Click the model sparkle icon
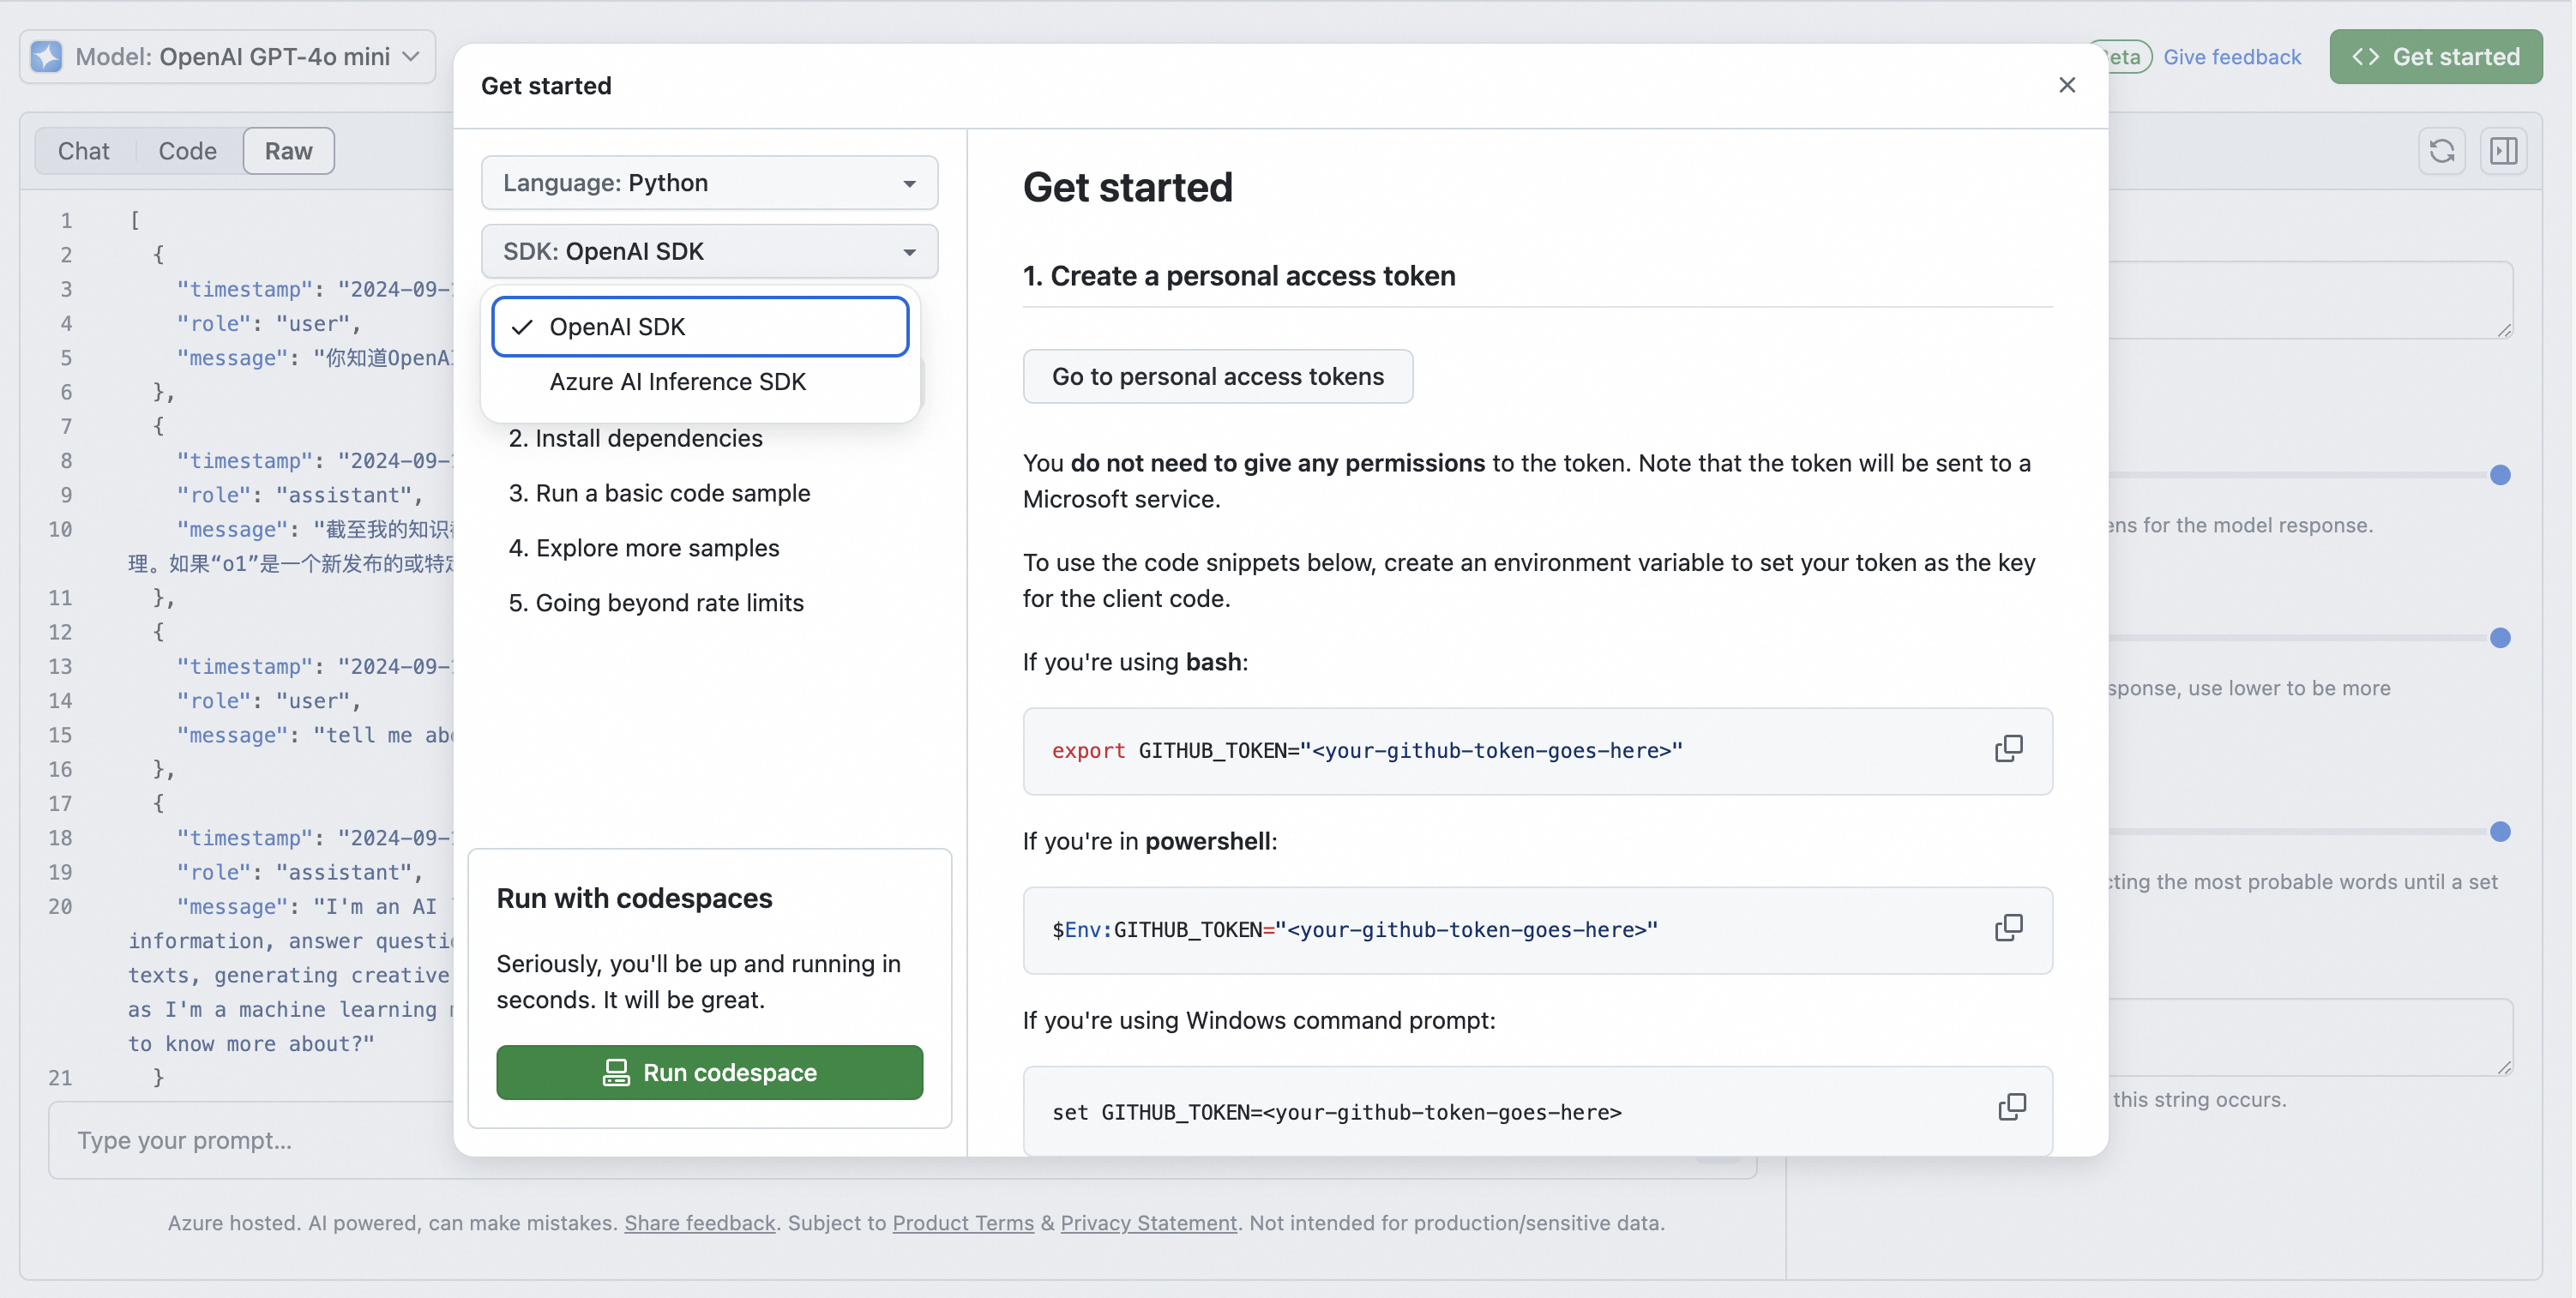The width and height of the screenshot is (2576, 1298). pyautogui.click(x=46, y=56)
